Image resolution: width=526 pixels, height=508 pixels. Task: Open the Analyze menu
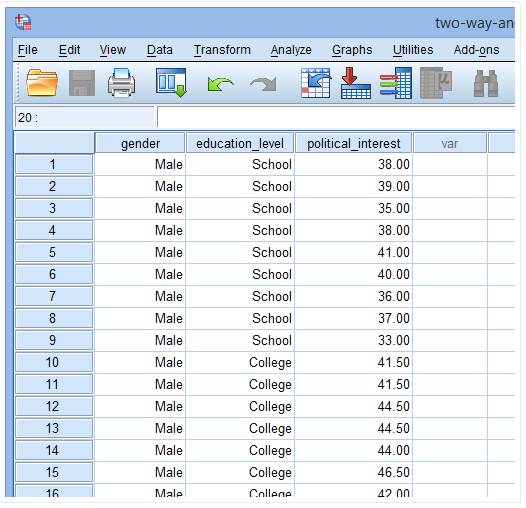pyautogui.click(x=291, y=50)
